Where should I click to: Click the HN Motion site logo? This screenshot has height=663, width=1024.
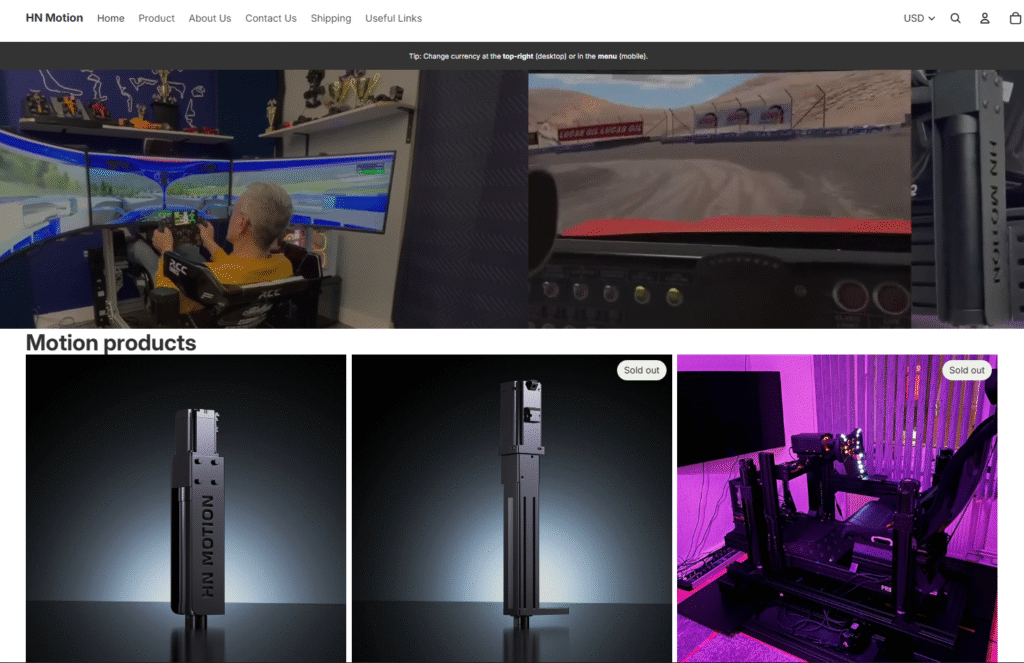pos(54,18)
